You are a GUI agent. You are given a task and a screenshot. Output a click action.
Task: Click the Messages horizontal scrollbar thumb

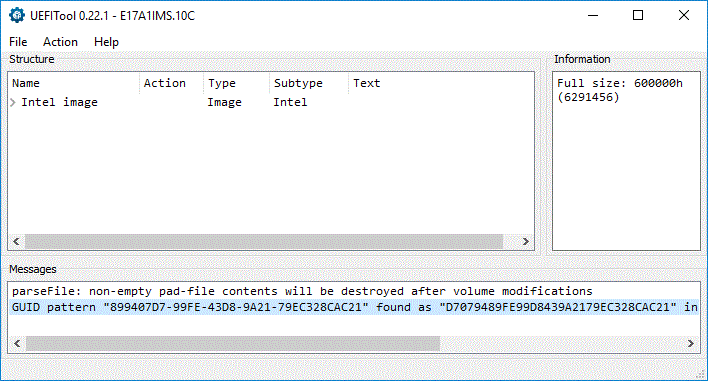coord(233,344)
